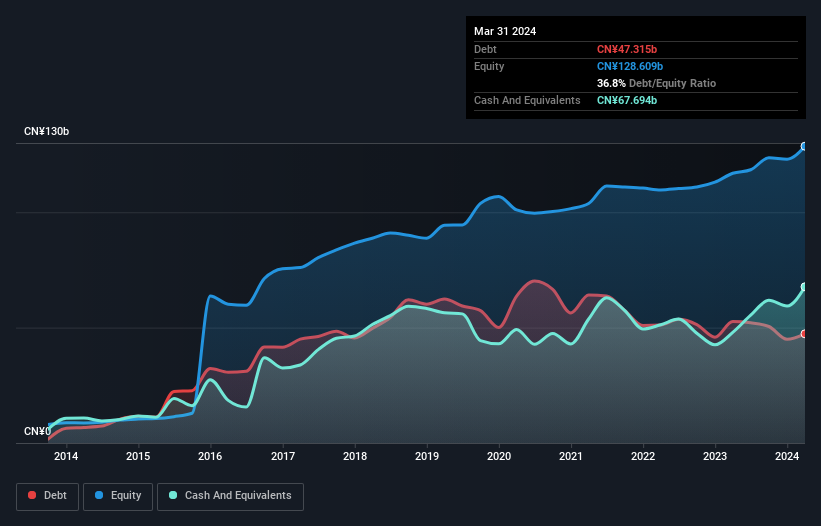821x526 pixels.
Task: Click the 2022 x-axis label
Action: point(643,456)
